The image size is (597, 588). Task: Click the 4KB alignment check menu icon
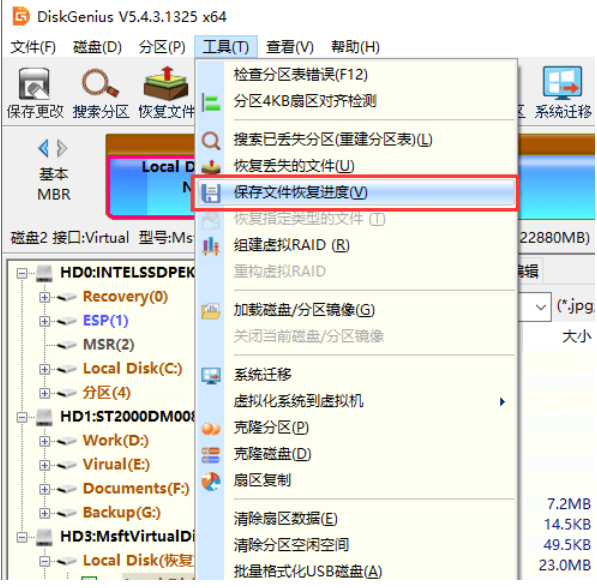(211, 102)
